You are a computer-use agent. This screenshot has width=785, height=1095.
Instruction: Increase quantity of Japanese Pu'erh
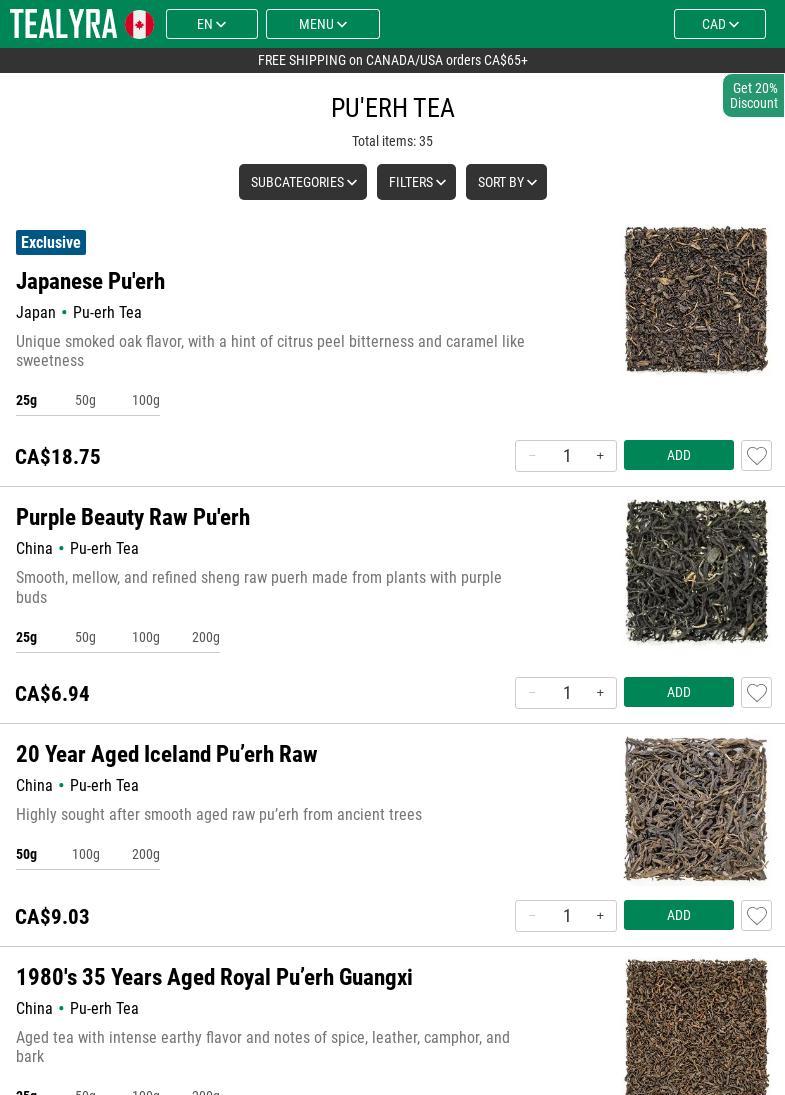coord(600,456)
